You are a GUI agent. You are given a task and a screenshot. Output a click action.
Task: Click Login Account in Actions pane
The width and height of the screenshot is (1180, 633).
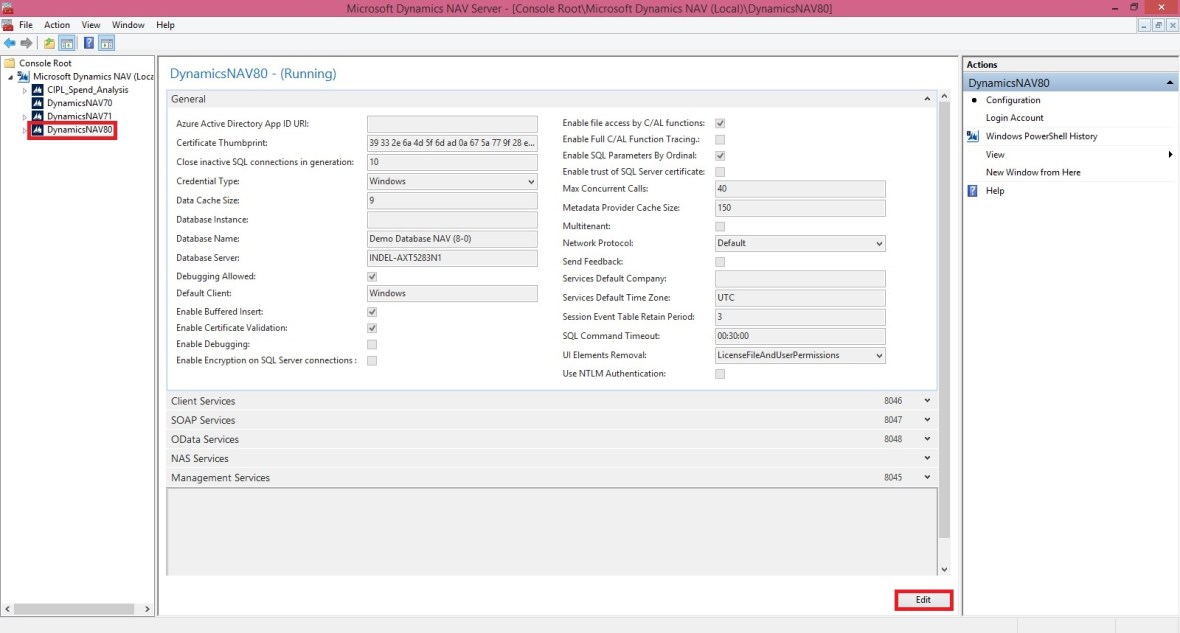tap(1014, 118)
